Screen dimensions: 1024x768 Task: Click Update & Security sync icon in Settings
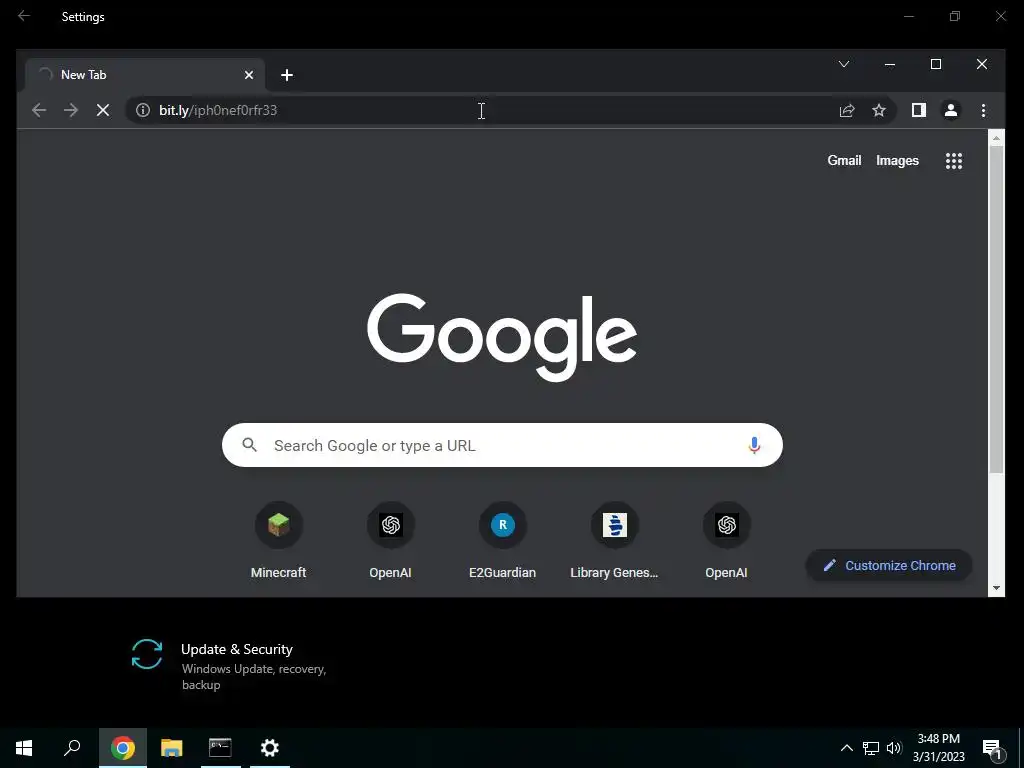click(x=146, y=654)
